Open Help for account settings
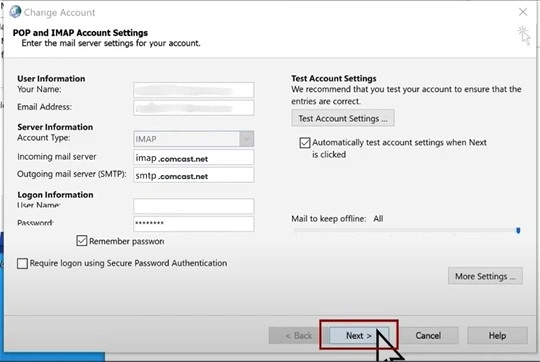This screenshot has height=362, width=540. (497, 335)
